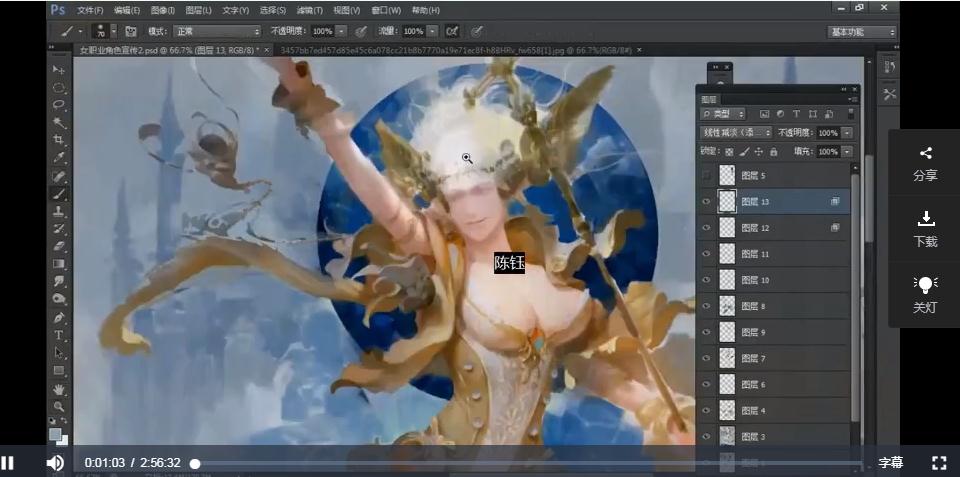The image size is (960, 477).
Task: Open 文件(F) menu
Action: tap(90, 10)
